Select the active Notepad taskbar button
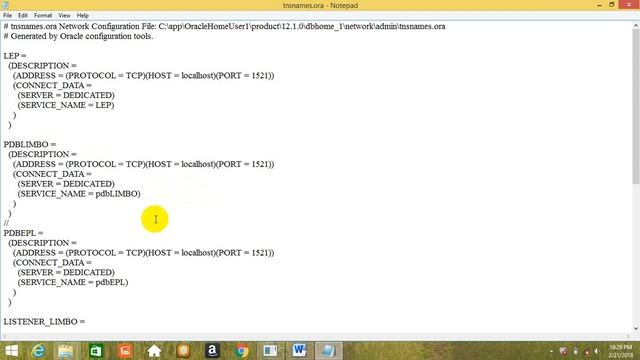Viewport: 640px width, 360px height. pyautogui.click(x=329, y=351)
